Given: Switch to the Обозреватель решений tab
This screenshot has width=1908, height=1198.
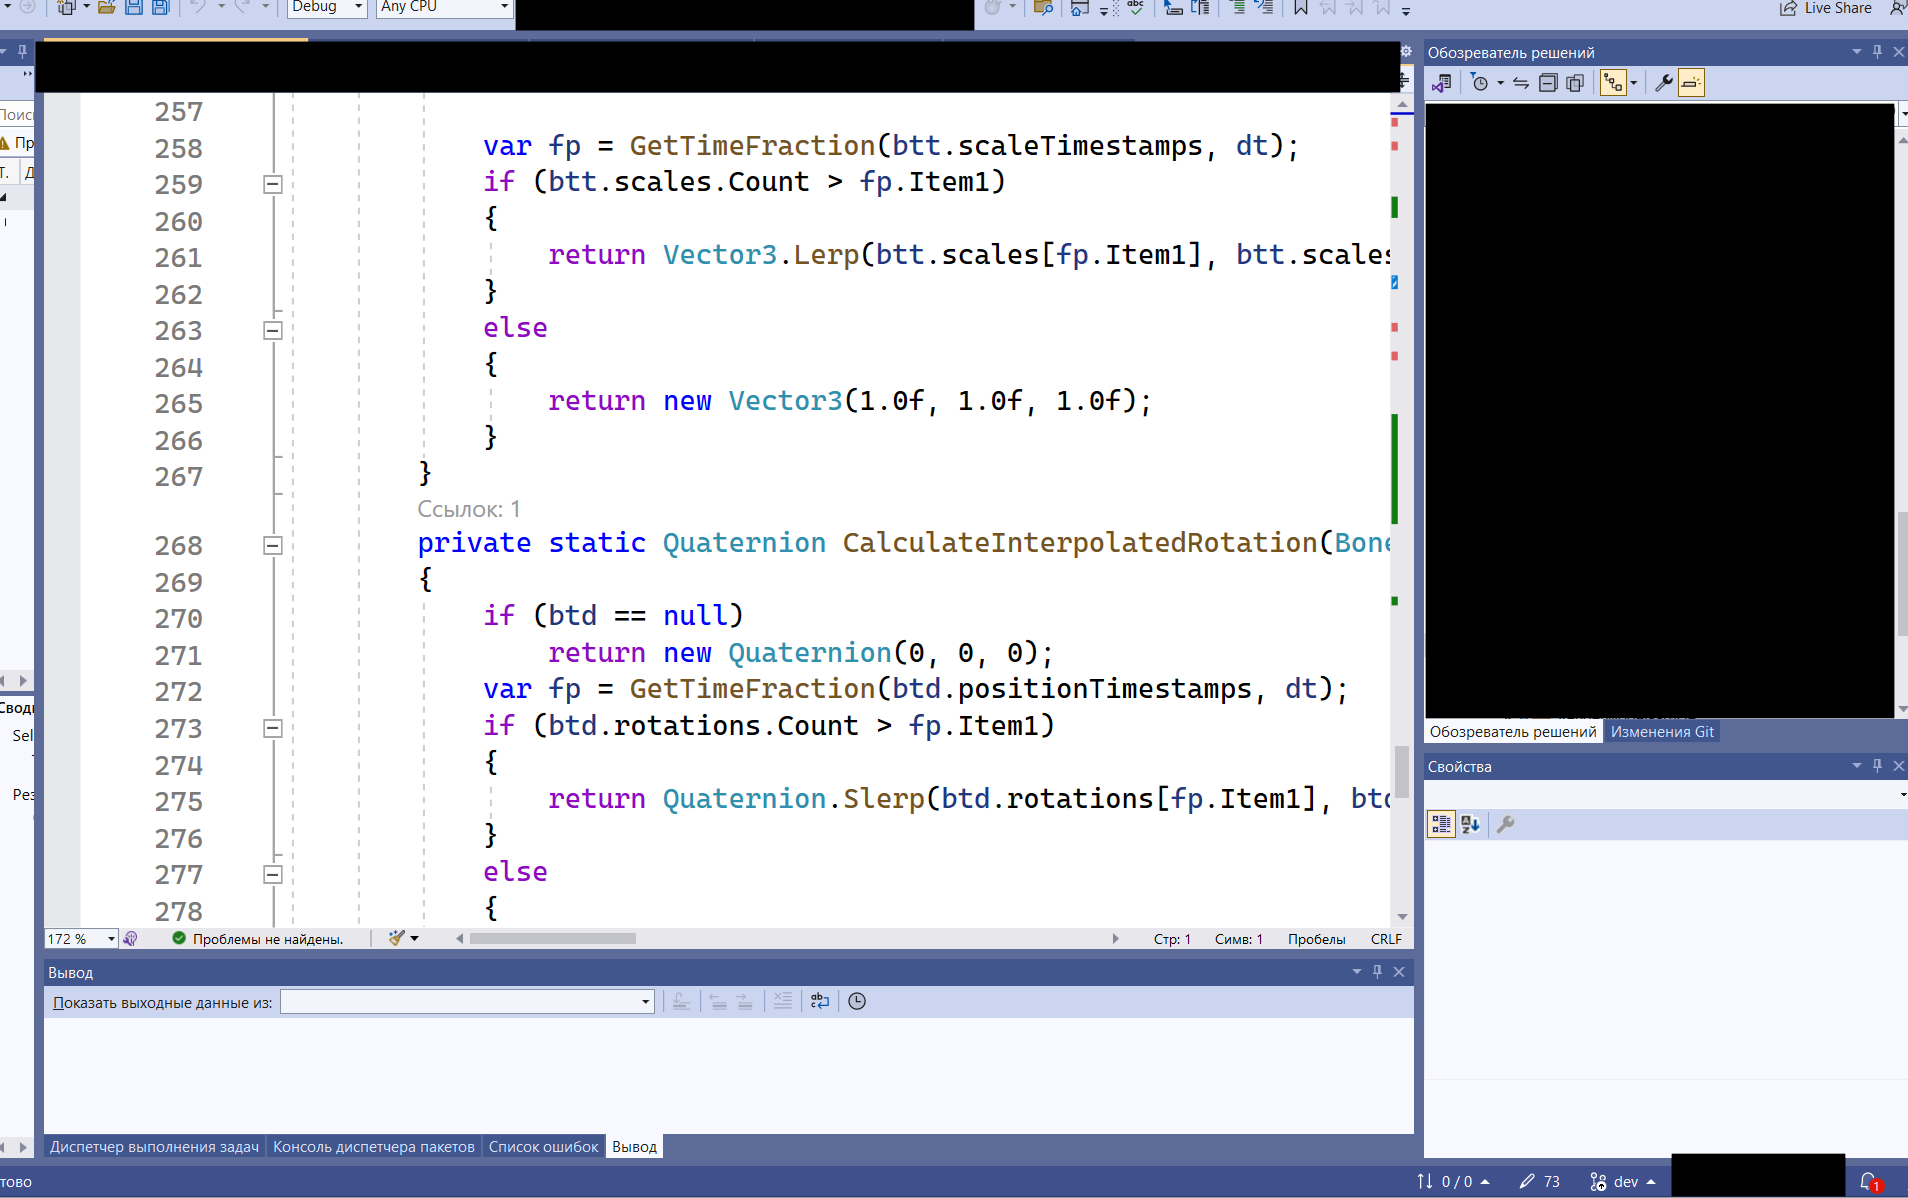Looking at the screenshot, I should pyautogui.click(x=1513, y=732).
